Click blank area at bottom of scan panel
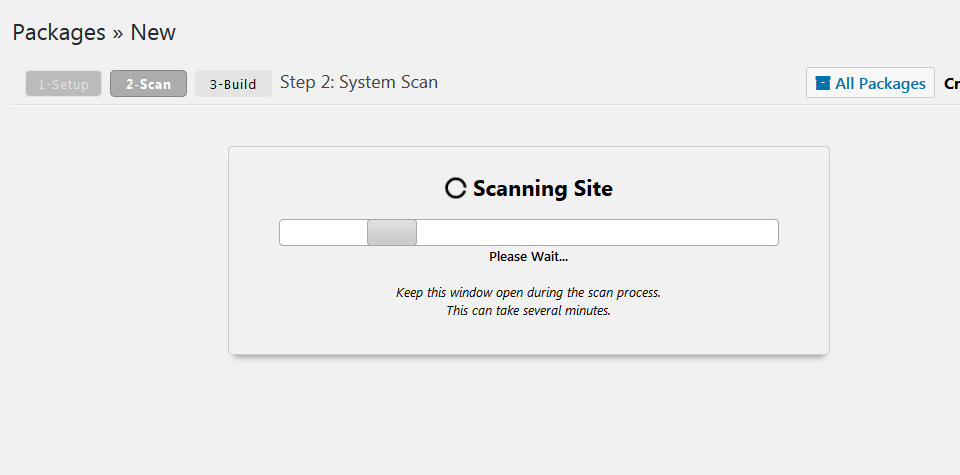Viewport: 960px width, 475px height. [529, 337]
